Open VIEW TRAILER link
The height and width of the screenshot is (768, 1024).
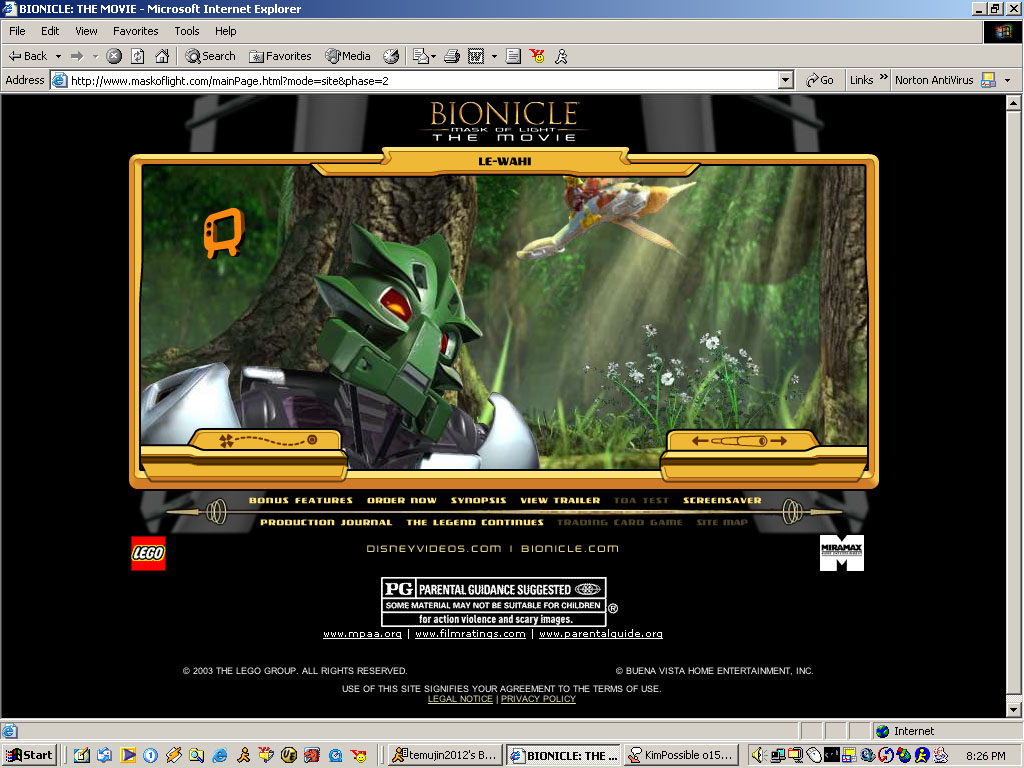pyautogui.click(x=560, y=500)
